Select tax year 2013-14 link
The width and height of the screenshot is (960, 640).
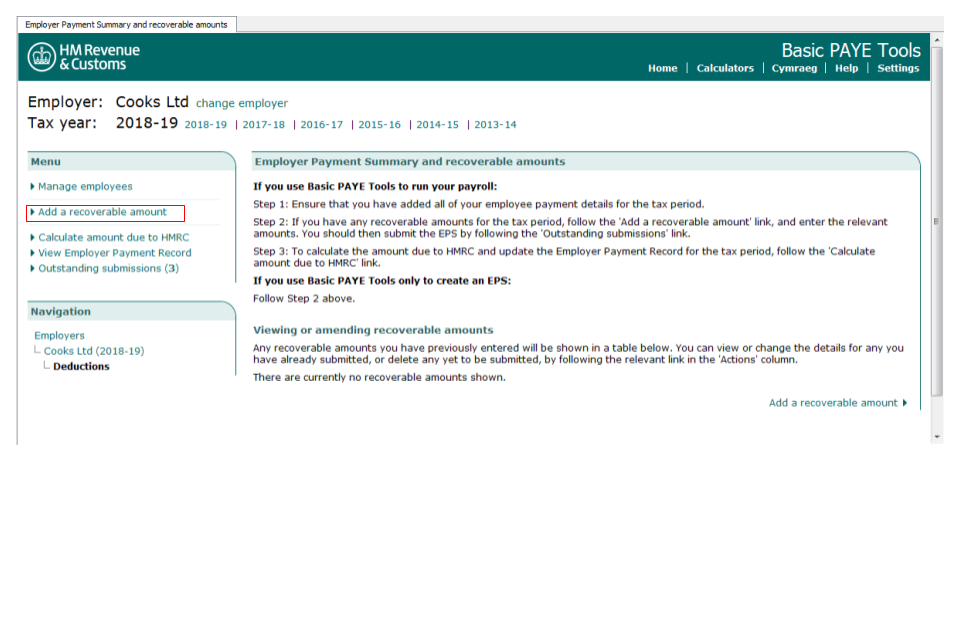495,124
